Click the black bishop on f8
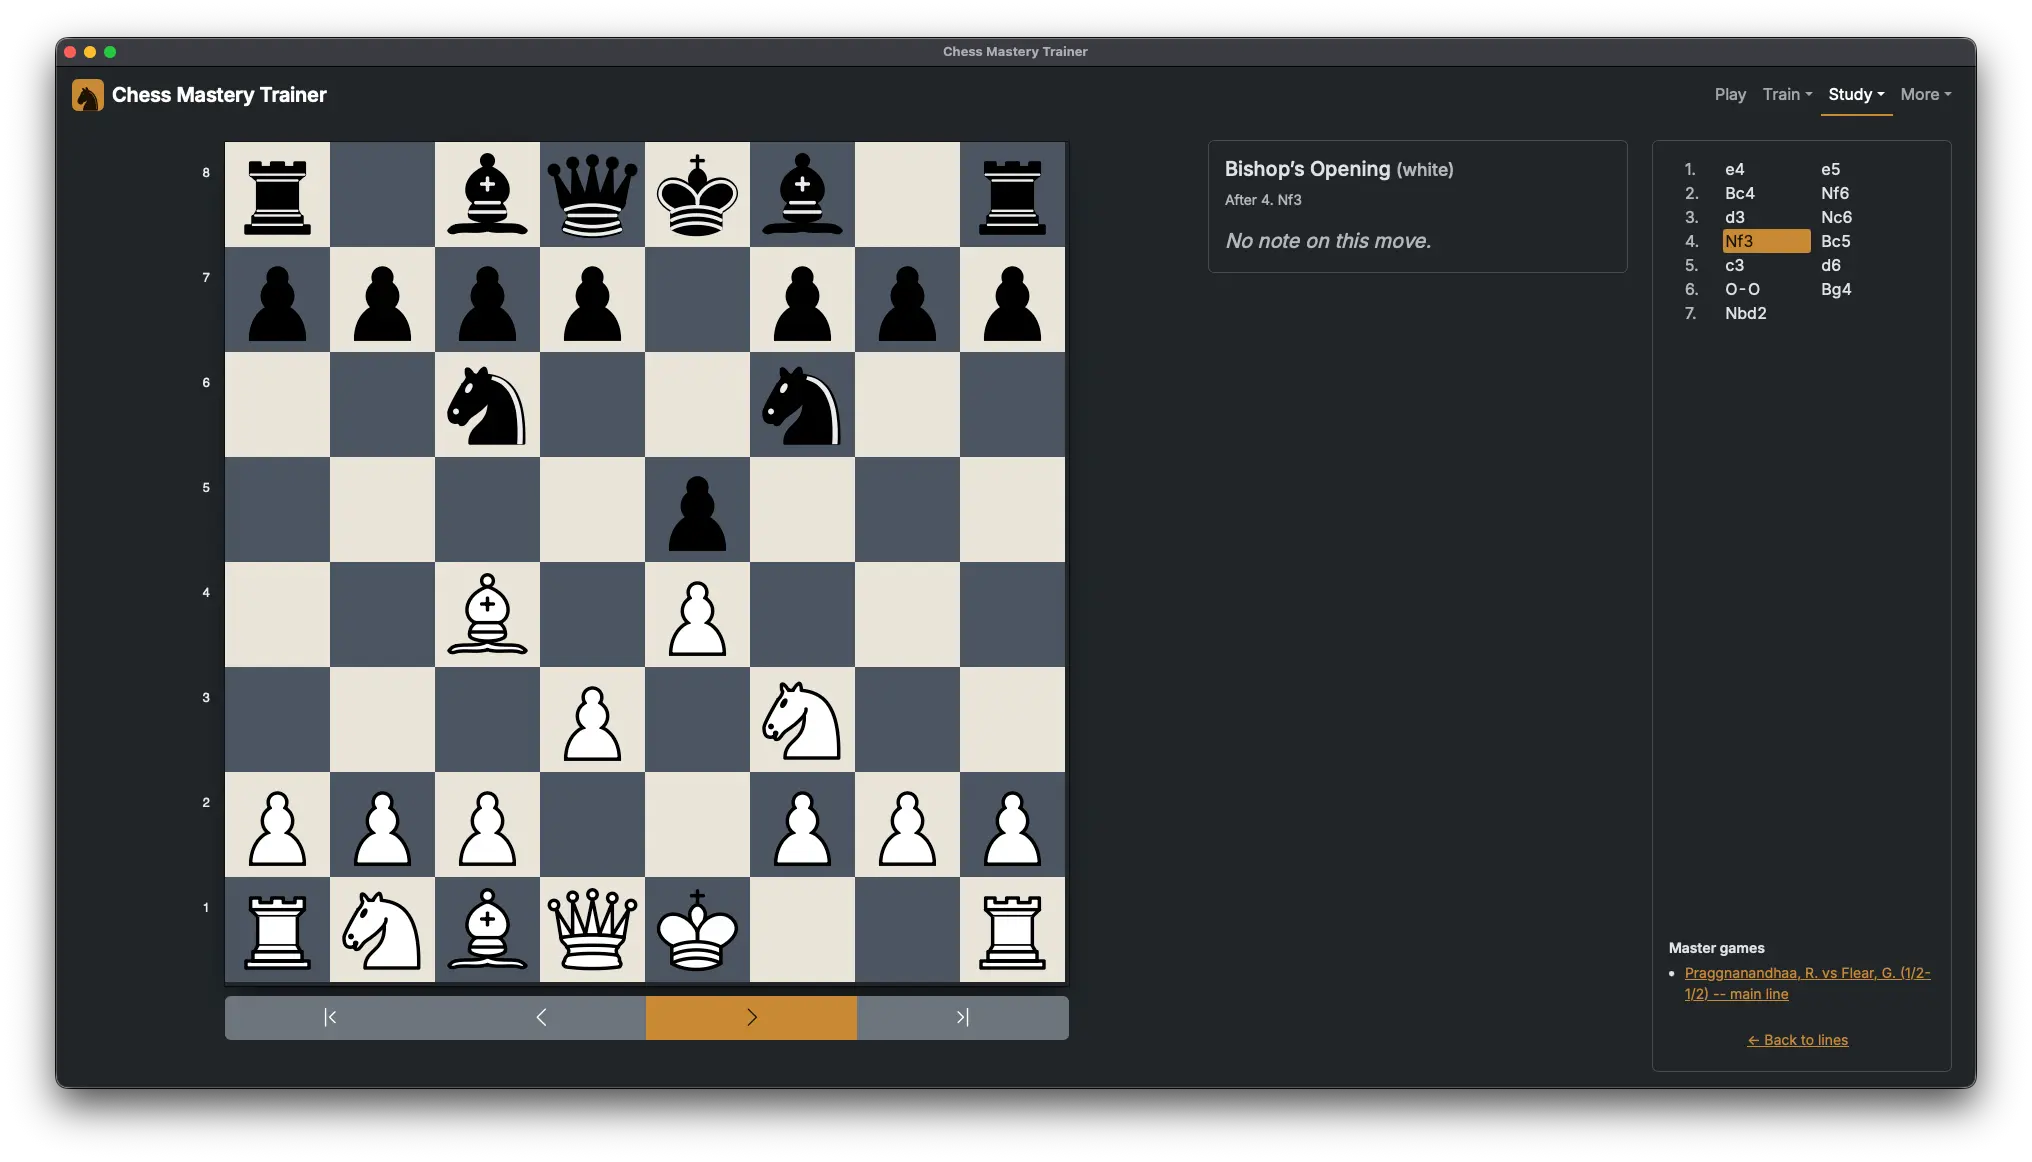 [x=802, y=194]
